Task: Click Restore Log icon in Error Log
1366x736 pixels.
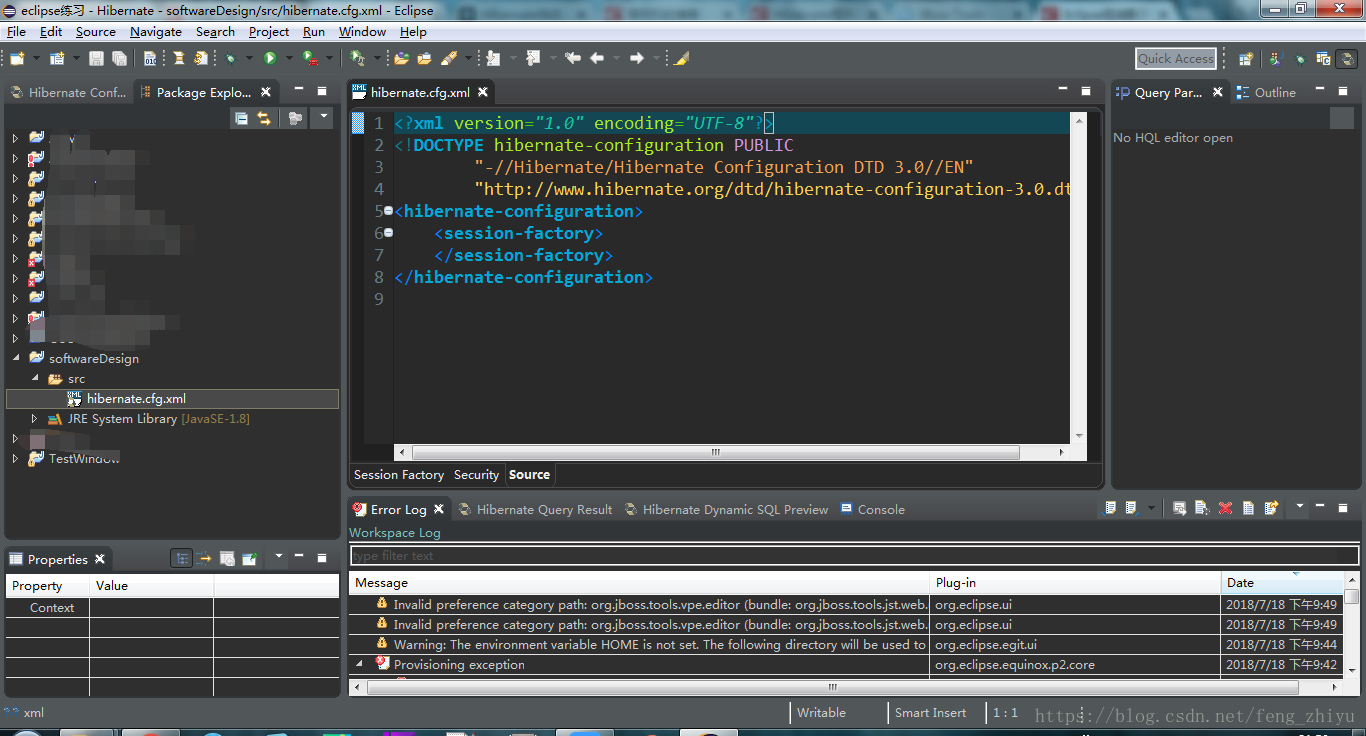Action: 1271,508
